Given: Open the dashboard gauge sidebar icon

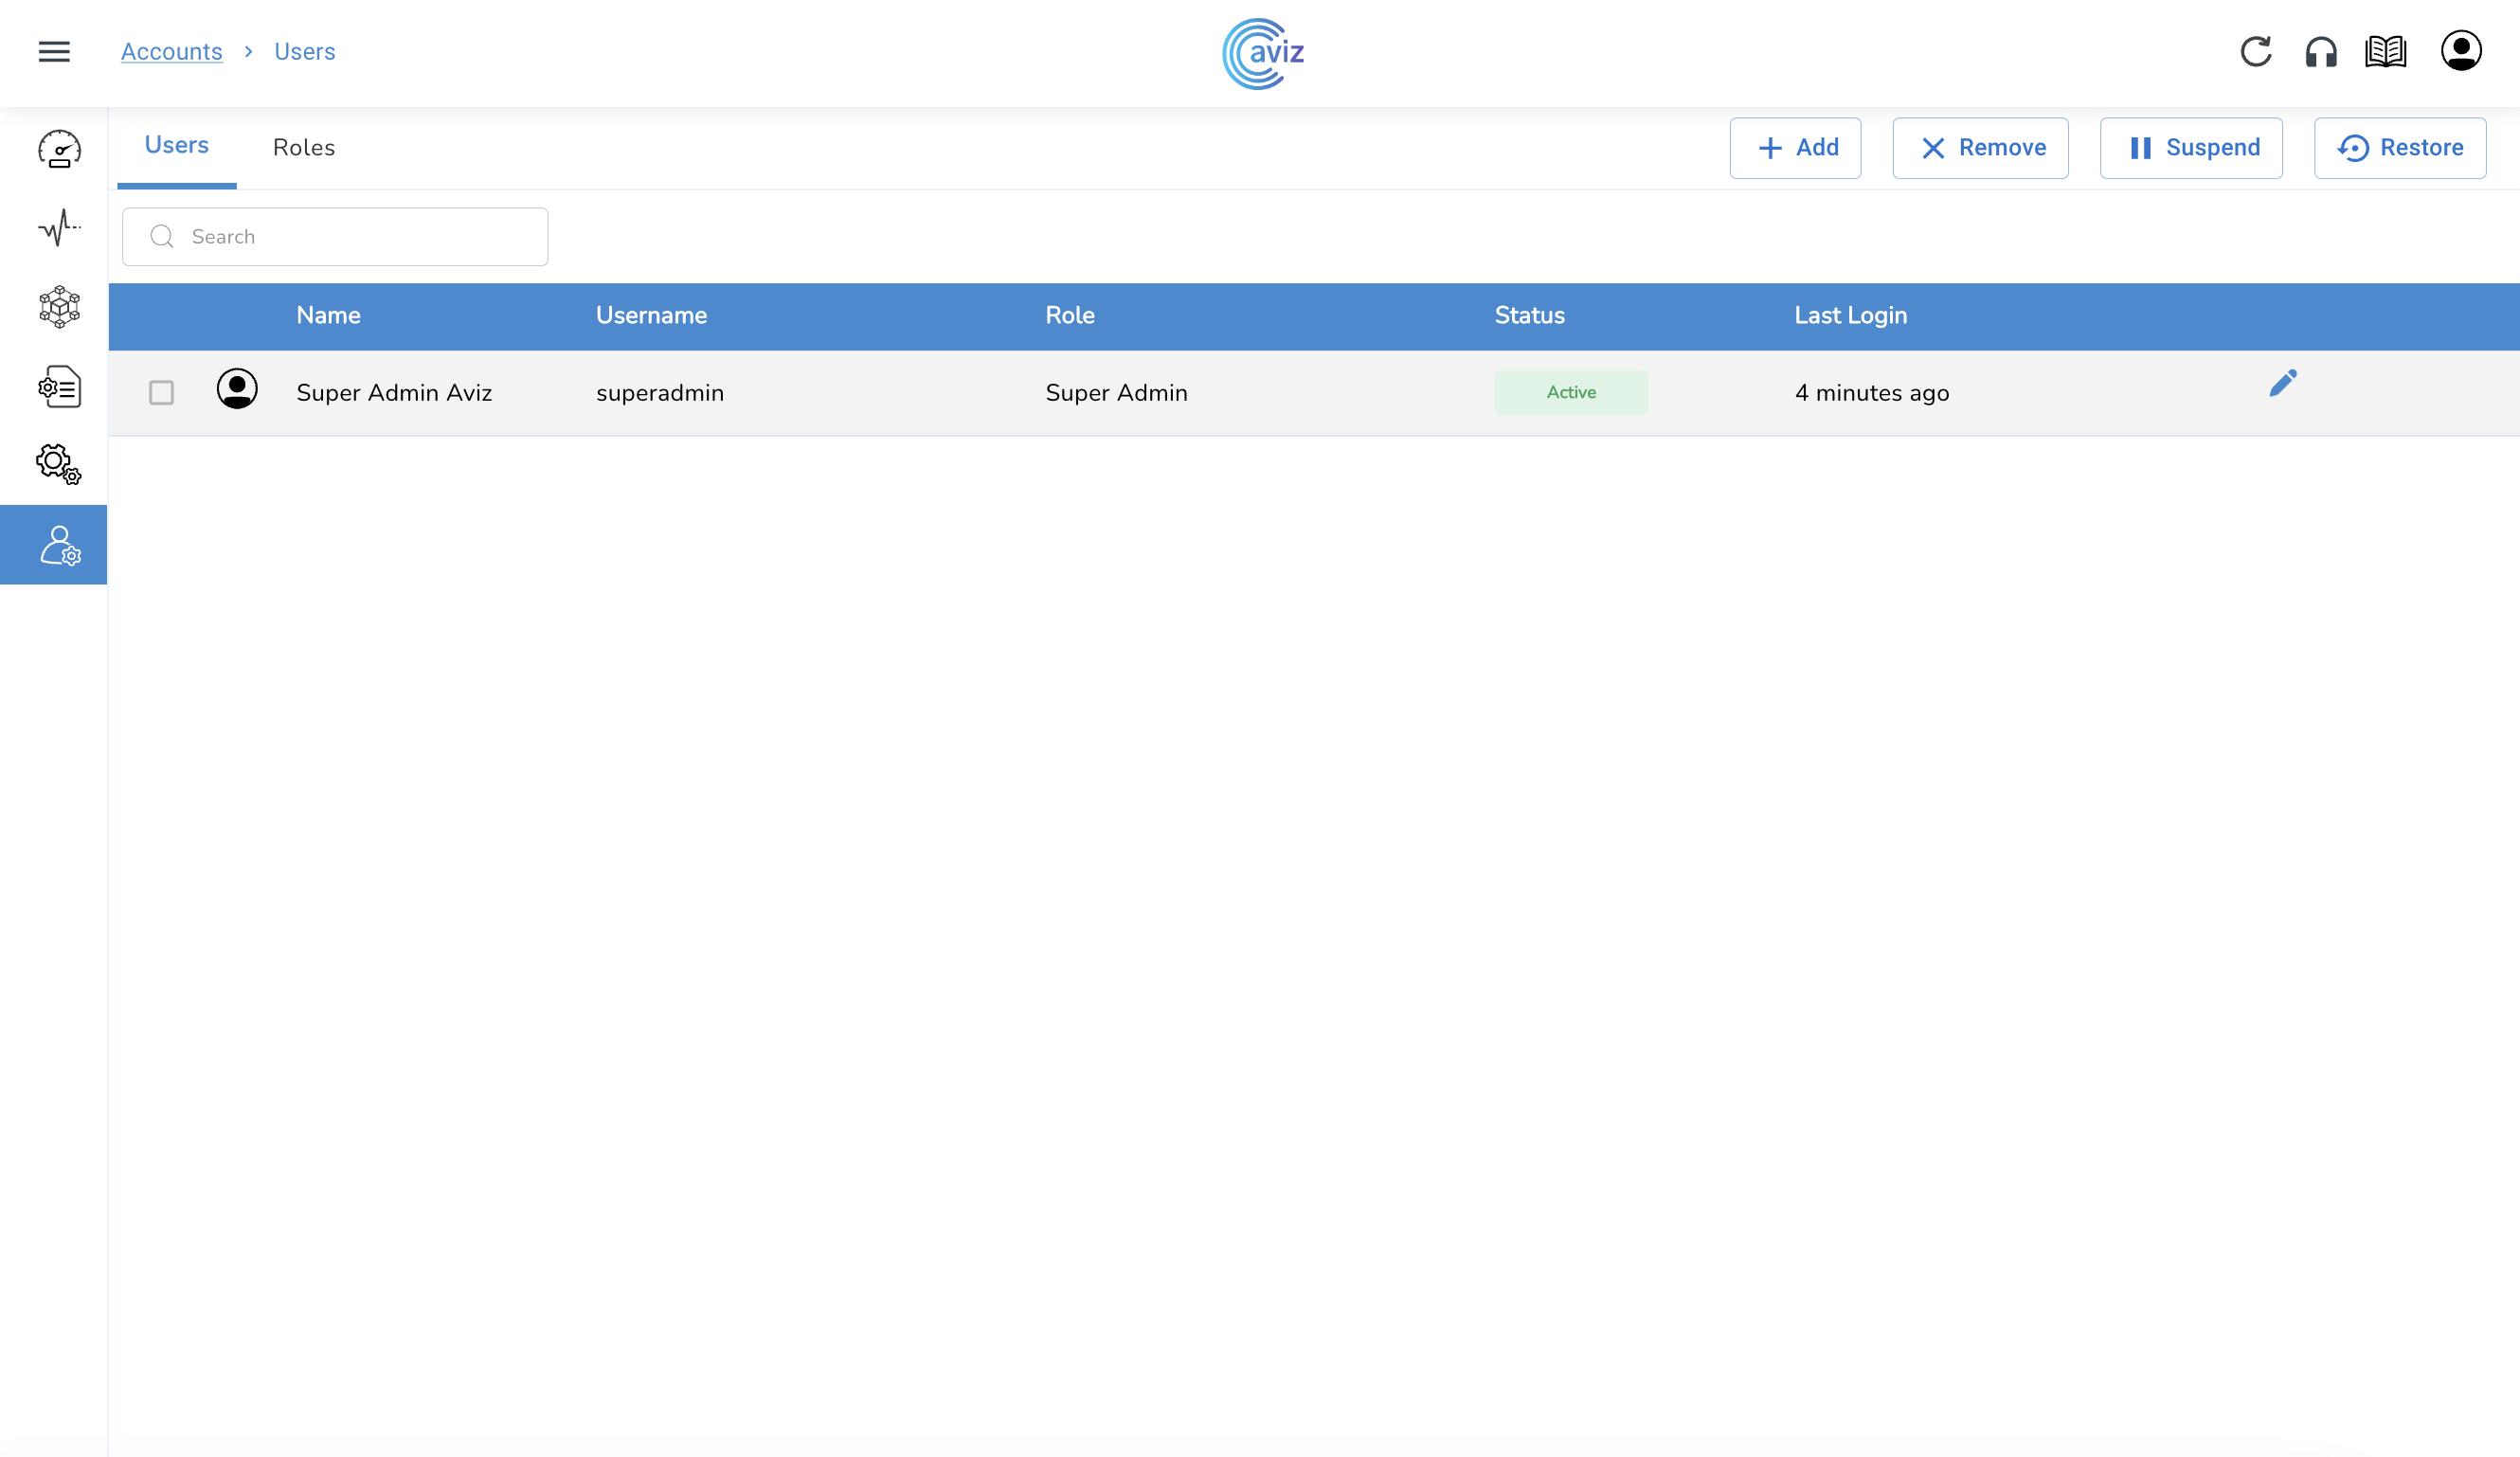Looking at the screenshot, I should pyautogui.click(x=59, y=149).
